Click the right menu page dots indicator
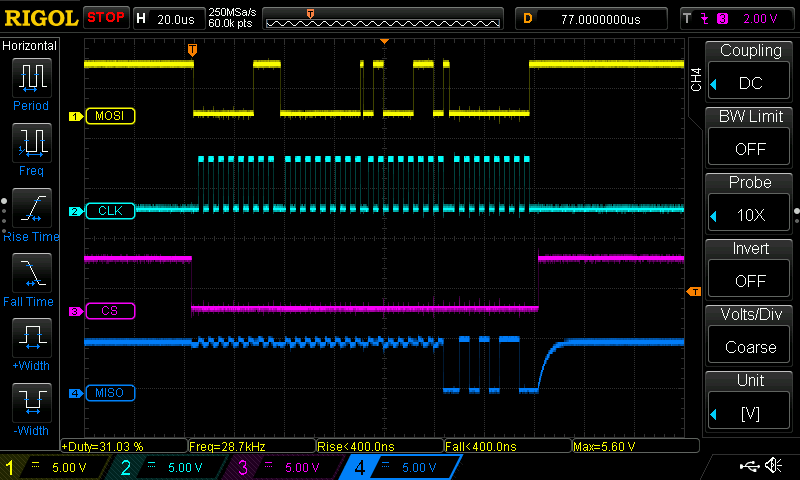Image resolution: width=800 pixels, height=480 pixels. [796, 216]
